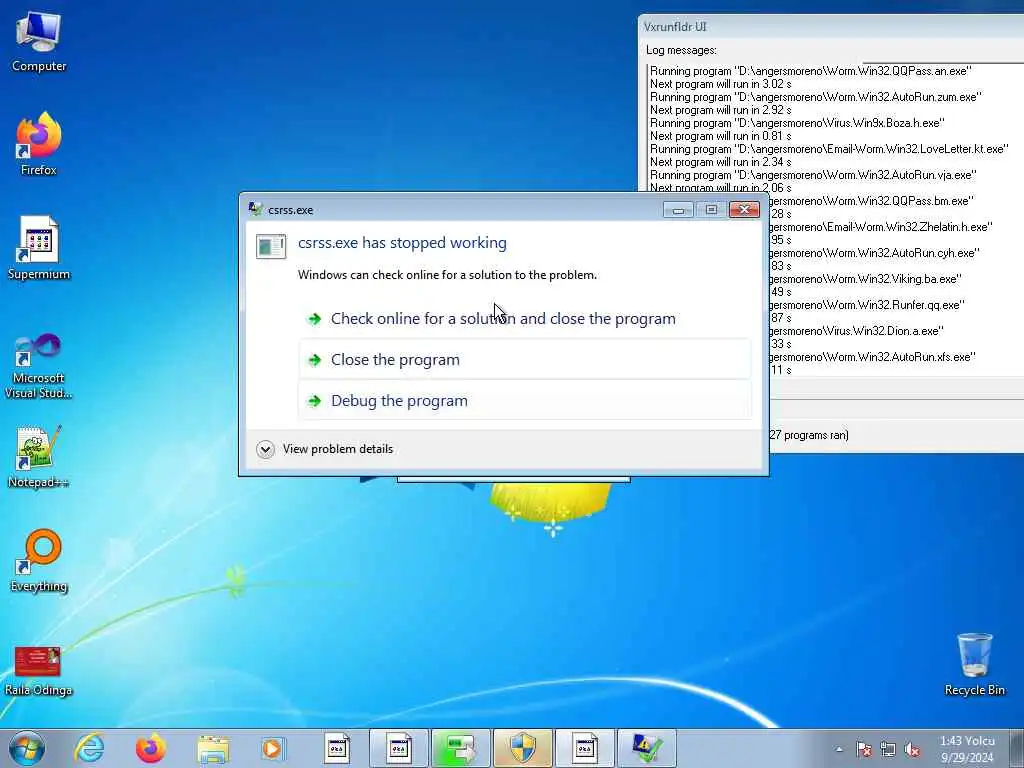Choose Close the program
The image size is (1024, 768).
coord(525,359)
